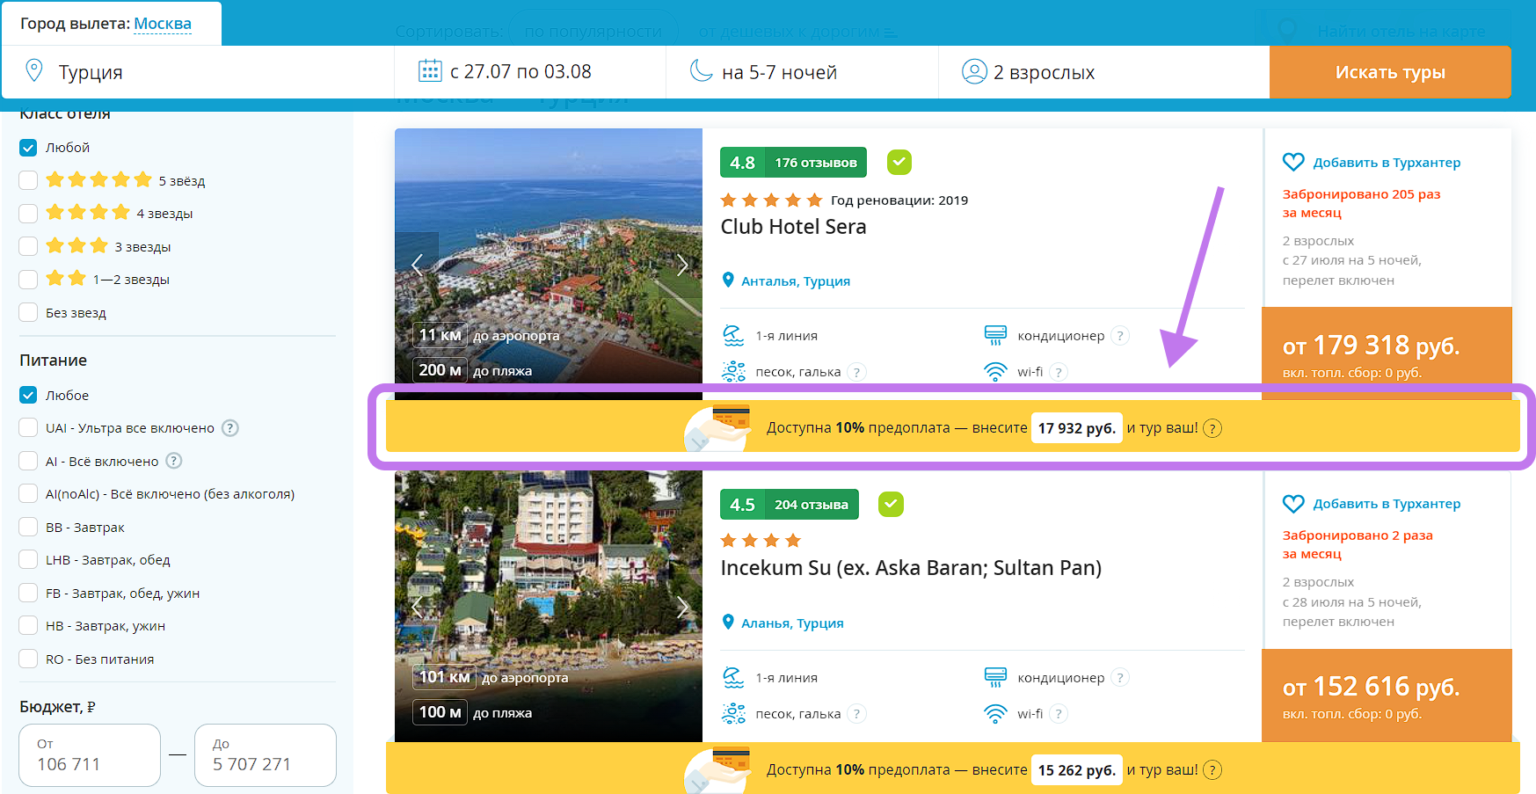Click the Турция destination field
This screenshot has height=794, width=1536.
coord(200,72)
